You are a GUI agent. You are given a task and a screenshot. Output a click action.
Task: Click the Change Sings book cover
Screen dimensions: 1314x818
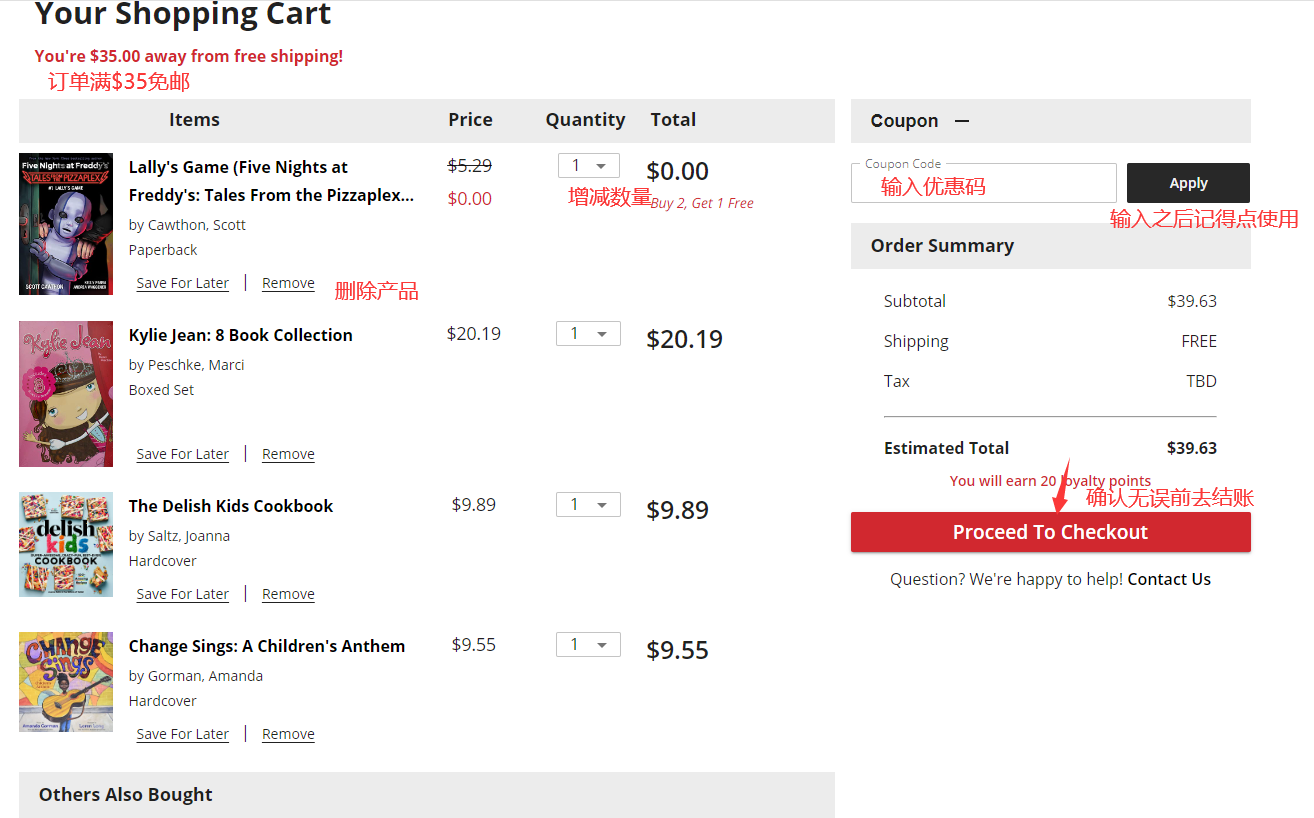(66, 681)
